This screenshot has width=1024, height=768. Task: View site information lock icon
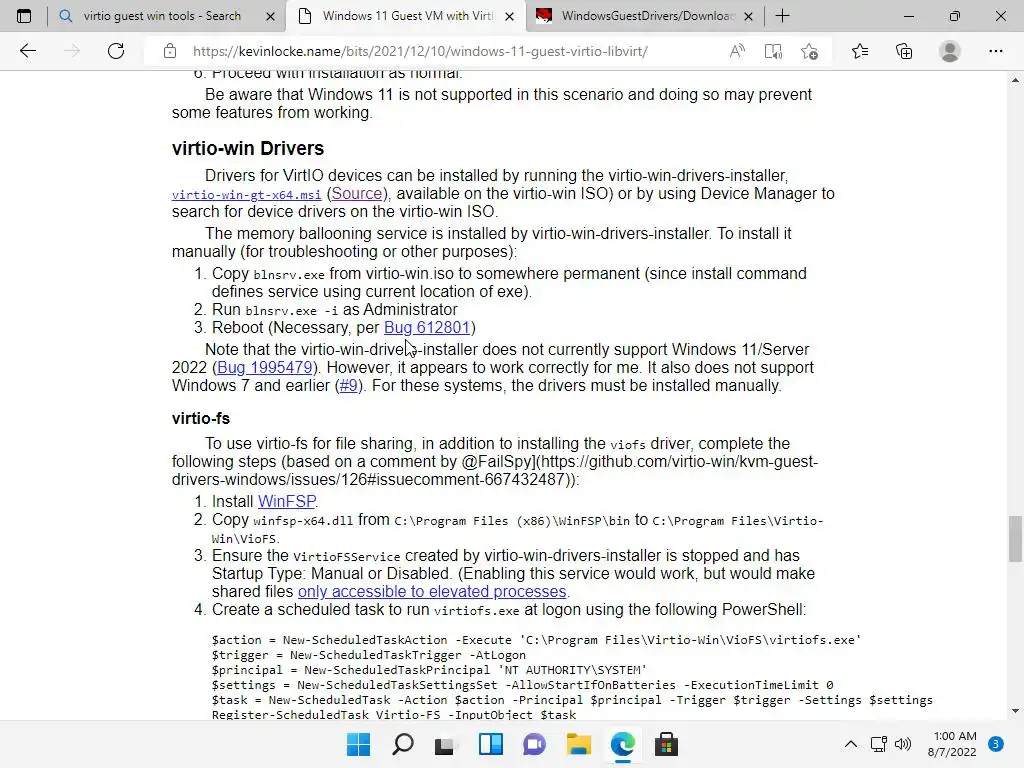(x=170, y=51)
